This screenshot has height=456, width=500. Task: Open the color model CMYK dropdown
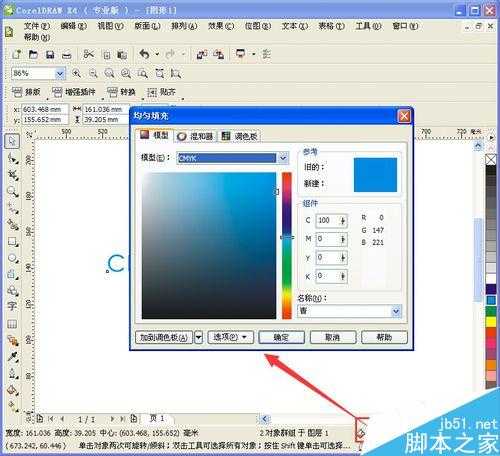232,158
